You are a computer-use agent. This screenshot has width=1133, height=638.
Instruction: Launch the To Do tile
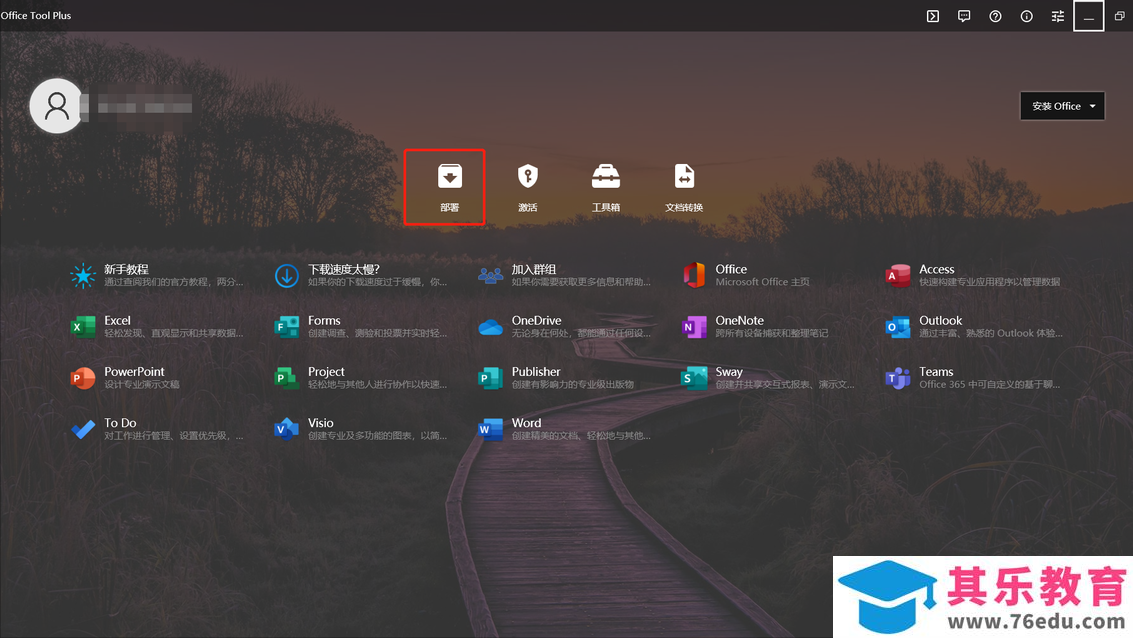[157, 429]
